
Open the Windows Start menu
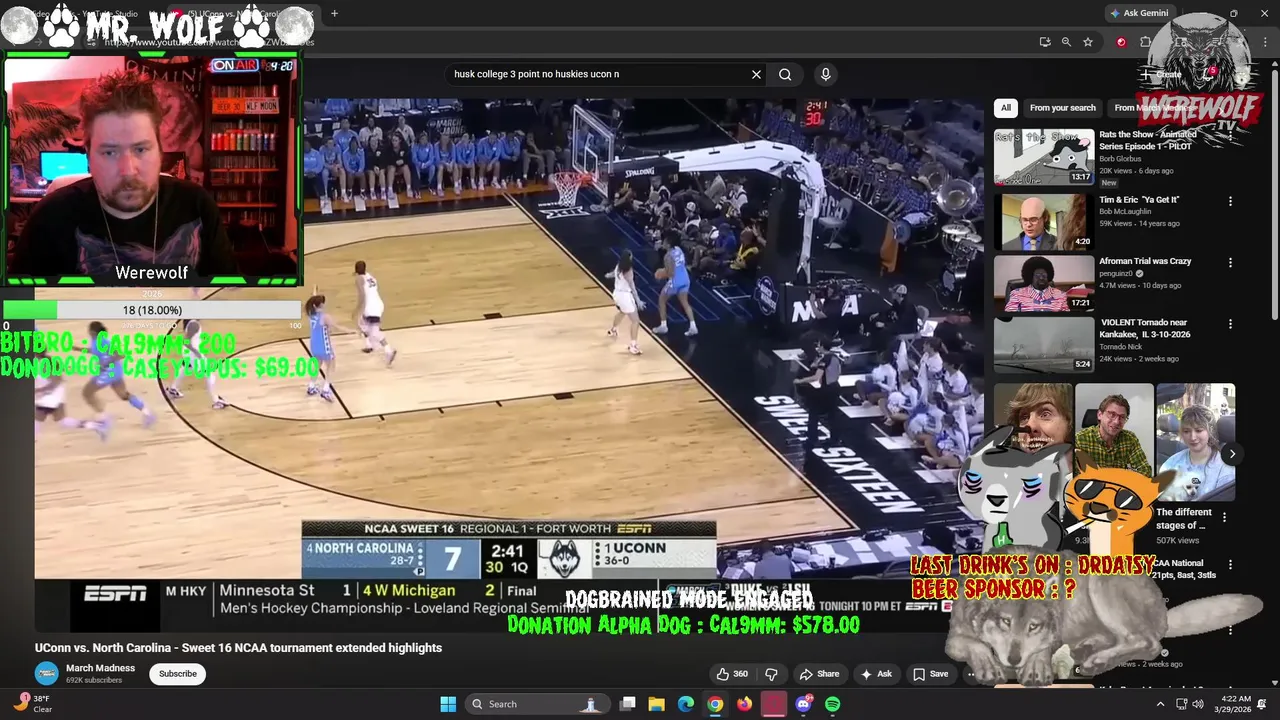pyautogui.click(x=448, y=704)
